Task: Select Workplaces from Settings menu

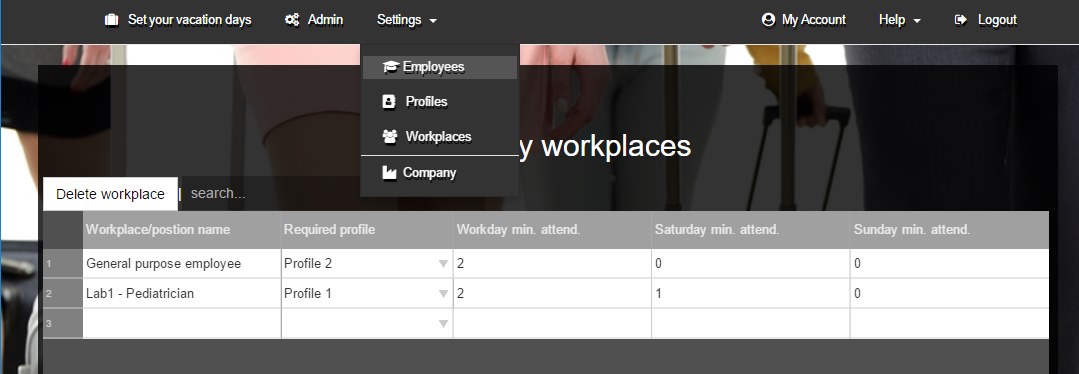Action: click(x=440, y=136)
